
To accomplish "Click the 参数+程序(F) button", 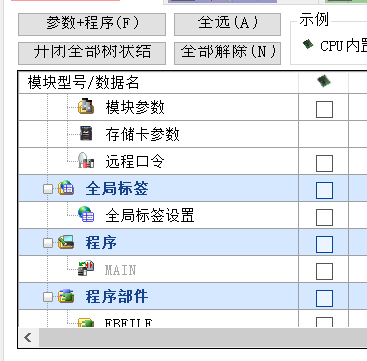I will pos(92,24).
